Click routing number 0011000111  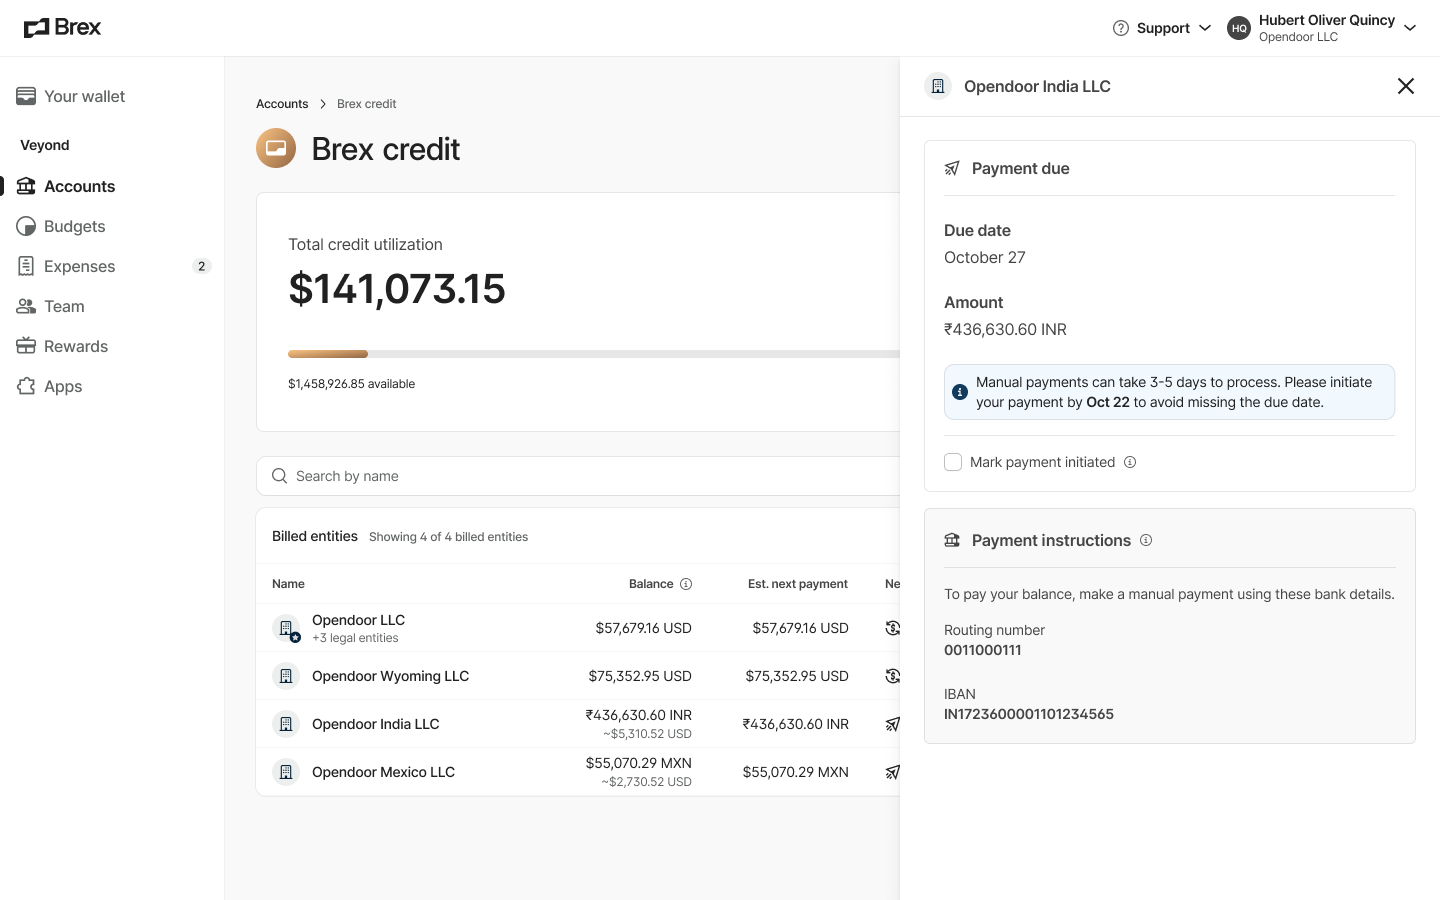pyautogui.click(x=982, y=650)
